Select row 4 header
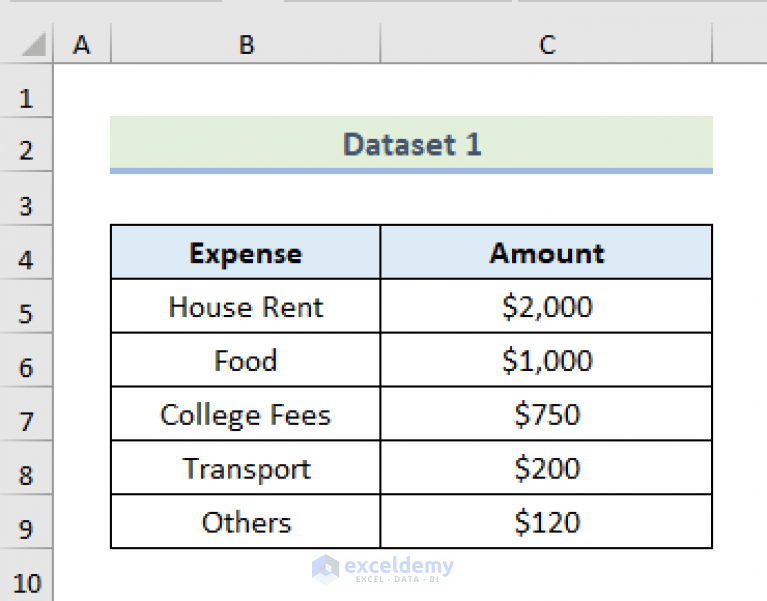This screenshot has height=601, width=767. pyautogui.click(x=26, y=252)
